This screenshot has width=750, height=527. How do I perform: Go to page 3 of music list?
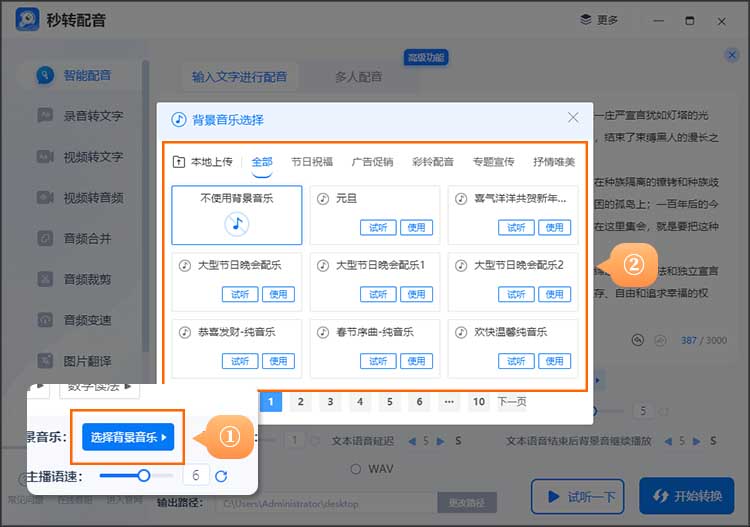[x=330, y=402]
